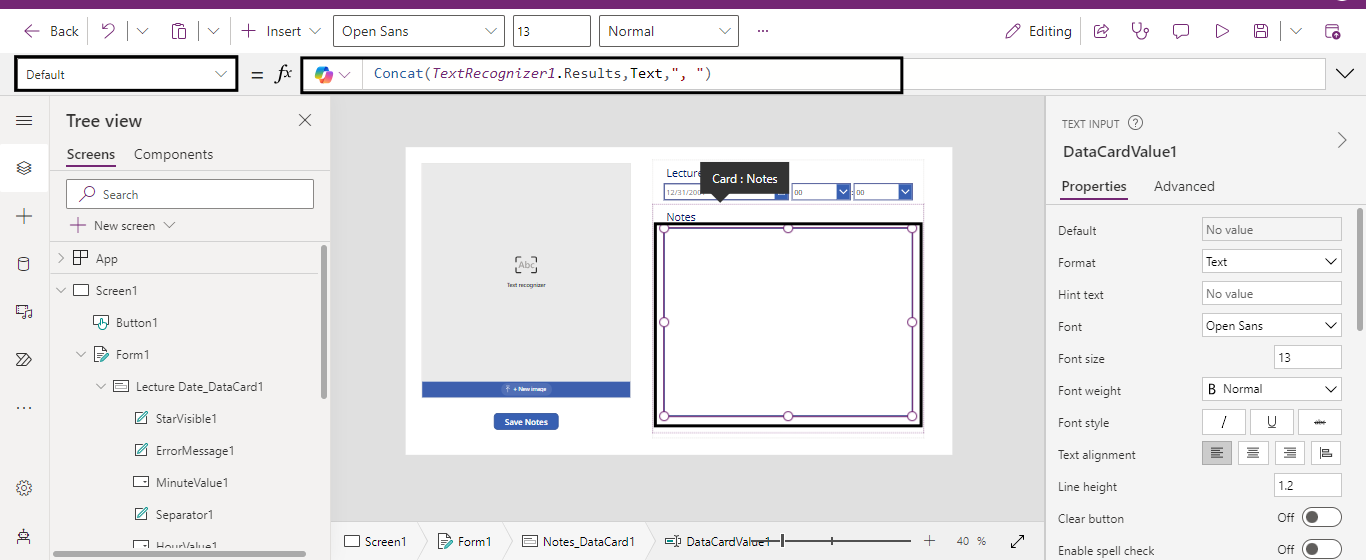This screenshot has width=1366, height=560.
Task: Click the Save disk icon
Action: (x=1261, y=31)
